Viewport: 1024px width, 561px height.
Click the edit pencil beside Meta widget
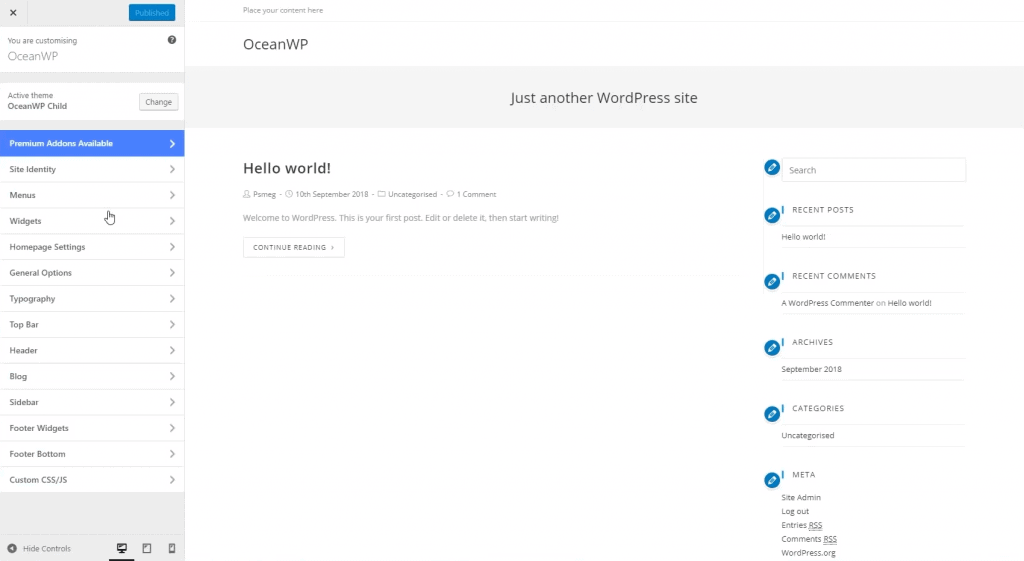click(x=771, y=480)
